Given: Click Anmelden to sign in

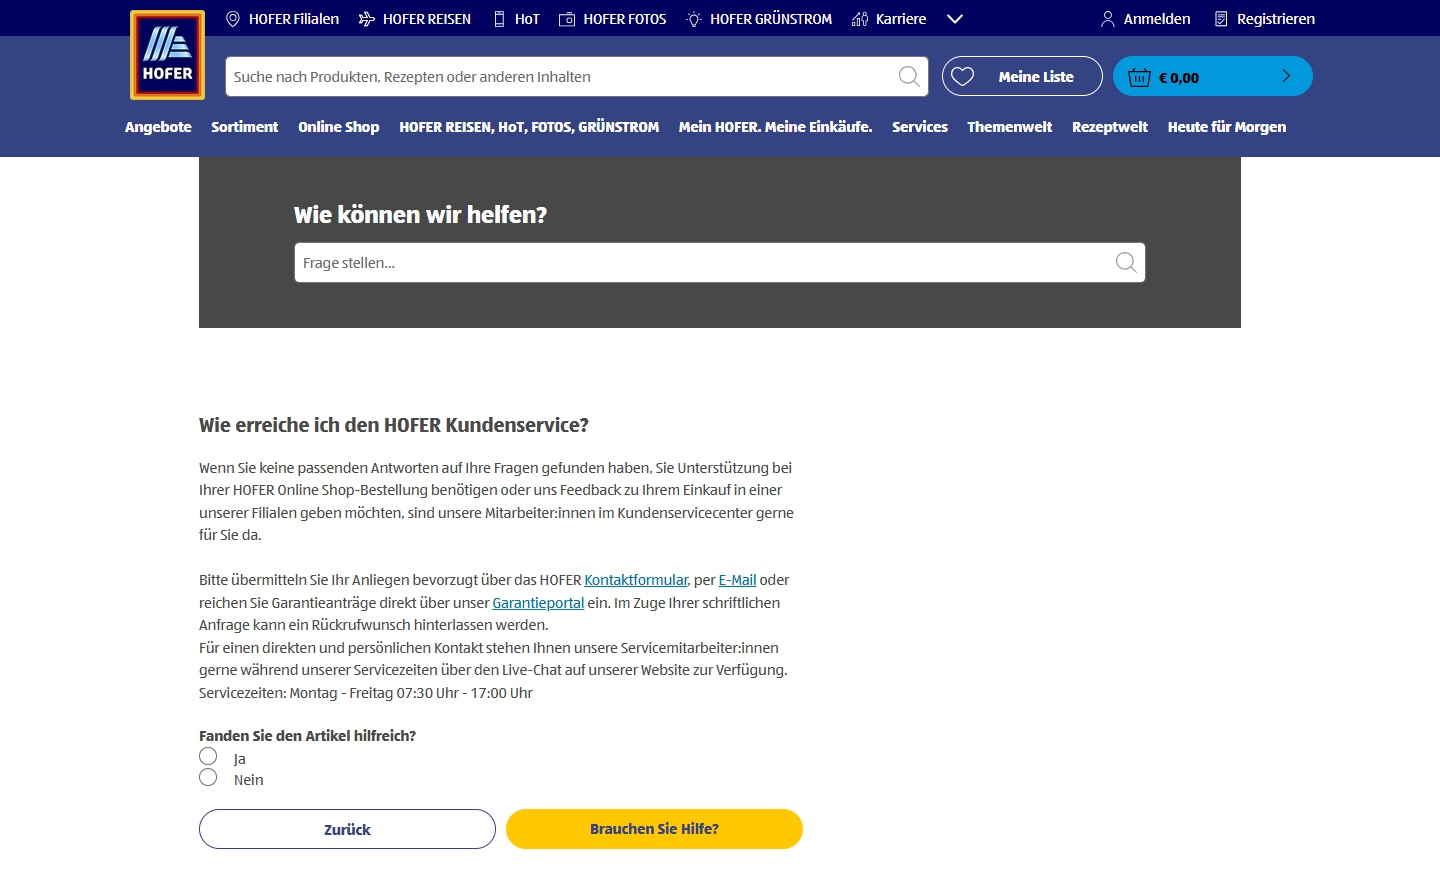Looking at the screenshot, I should [x=1157, y=19].
